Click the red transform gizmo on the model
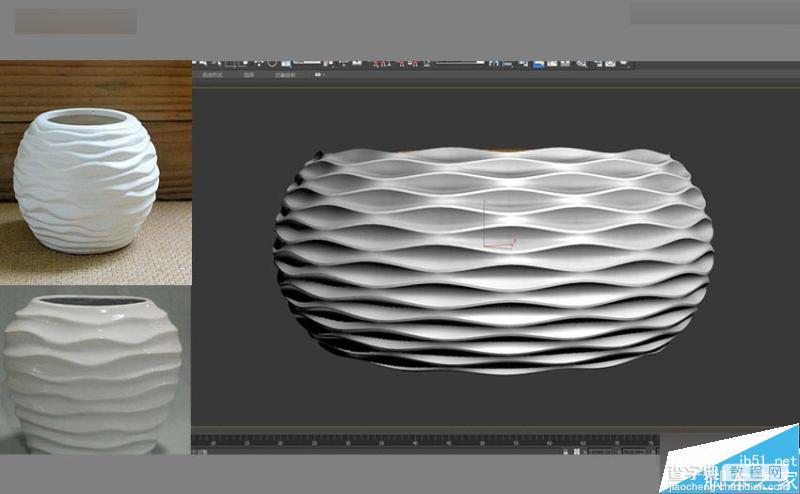 (x=499, y=243)
